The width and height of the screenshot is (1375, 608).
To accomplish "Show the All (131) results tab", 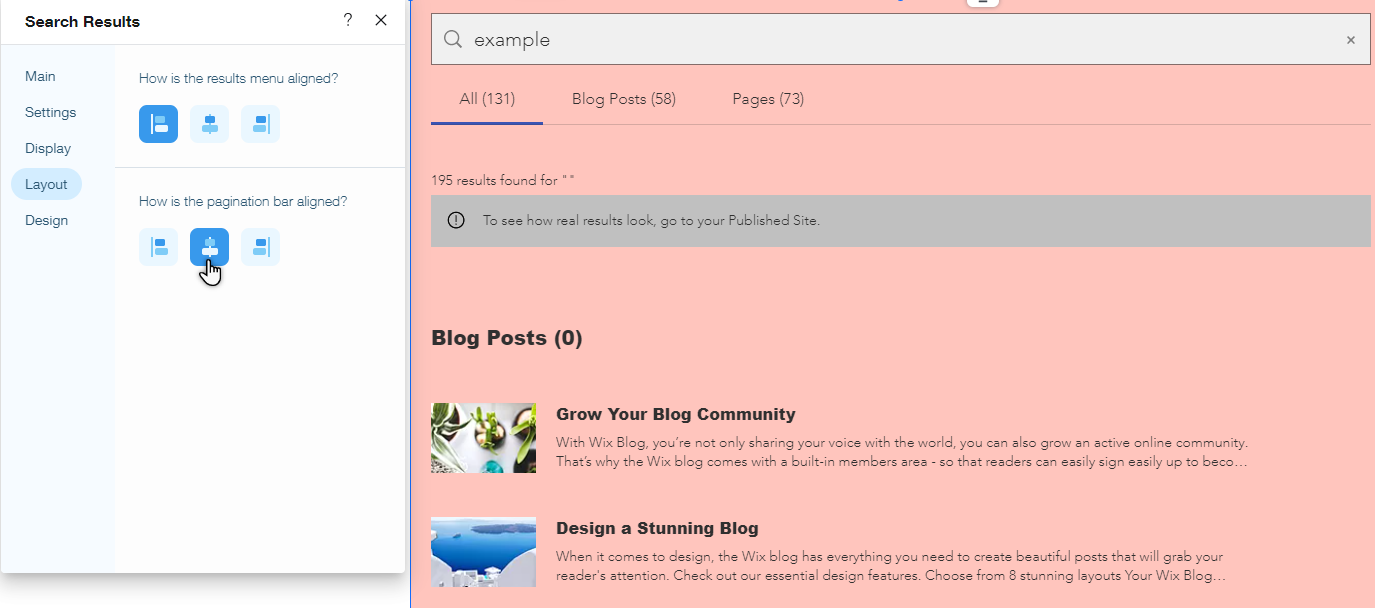I will pos(487,98).
